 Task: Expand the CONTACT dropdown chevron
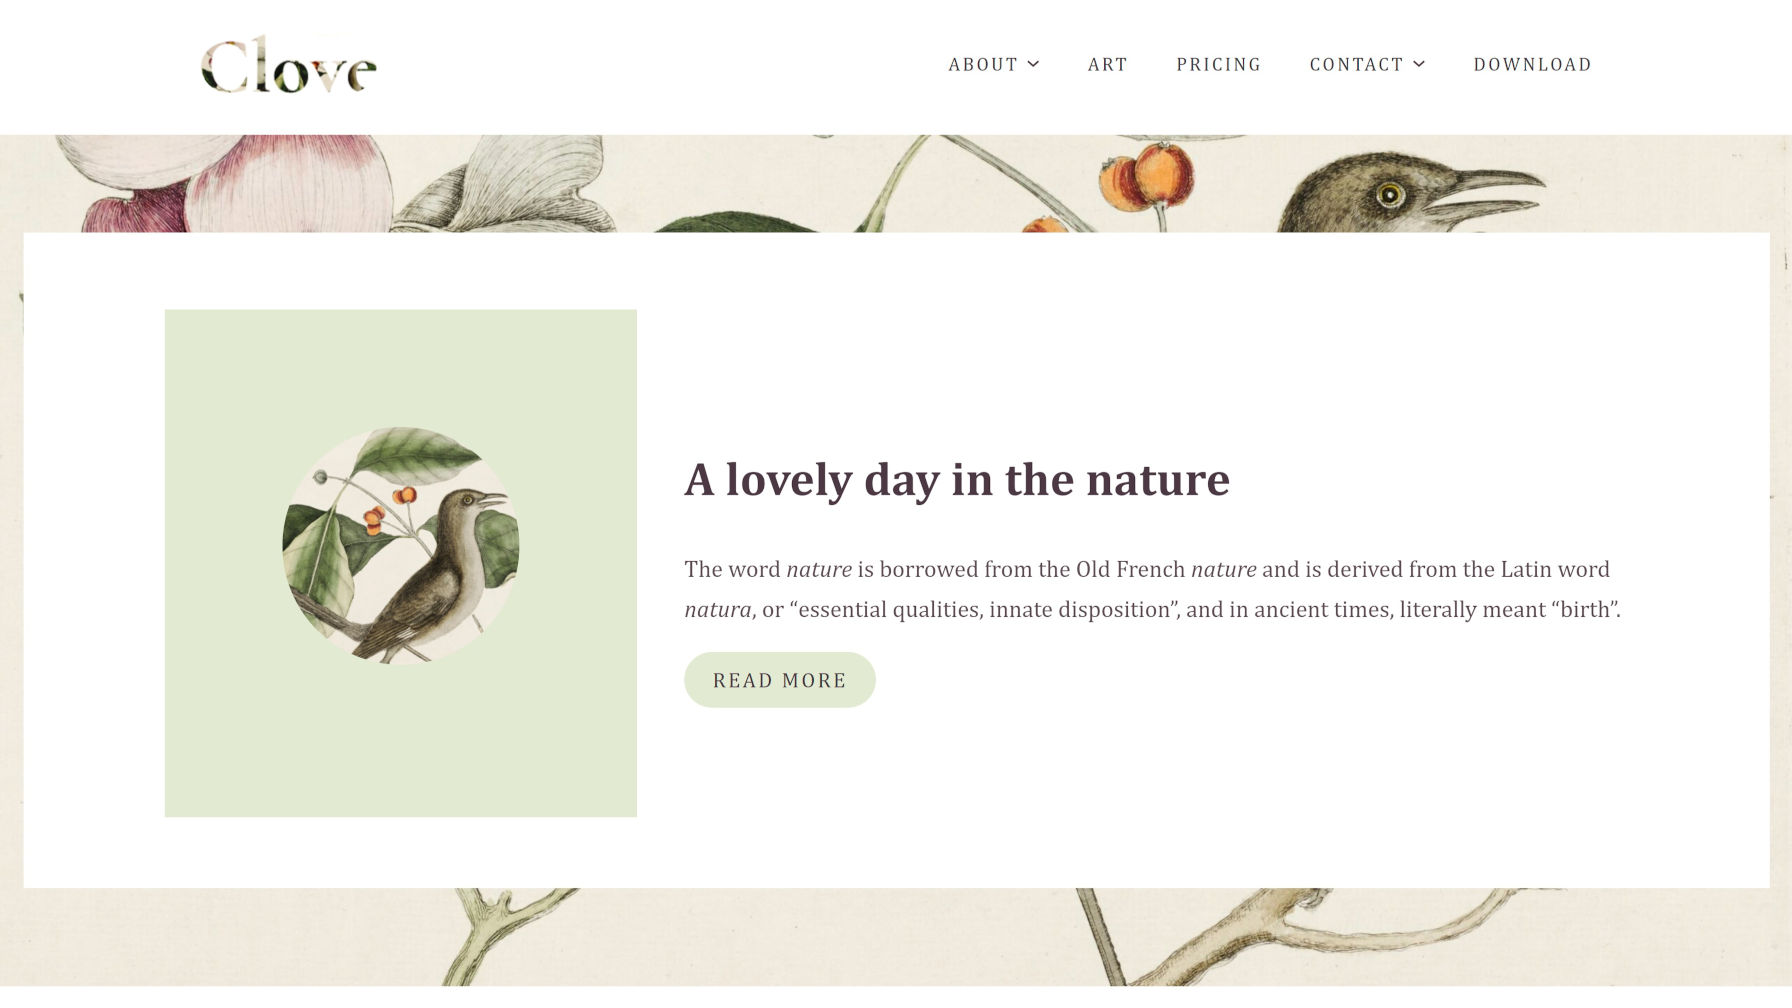tap(1419, 64)
